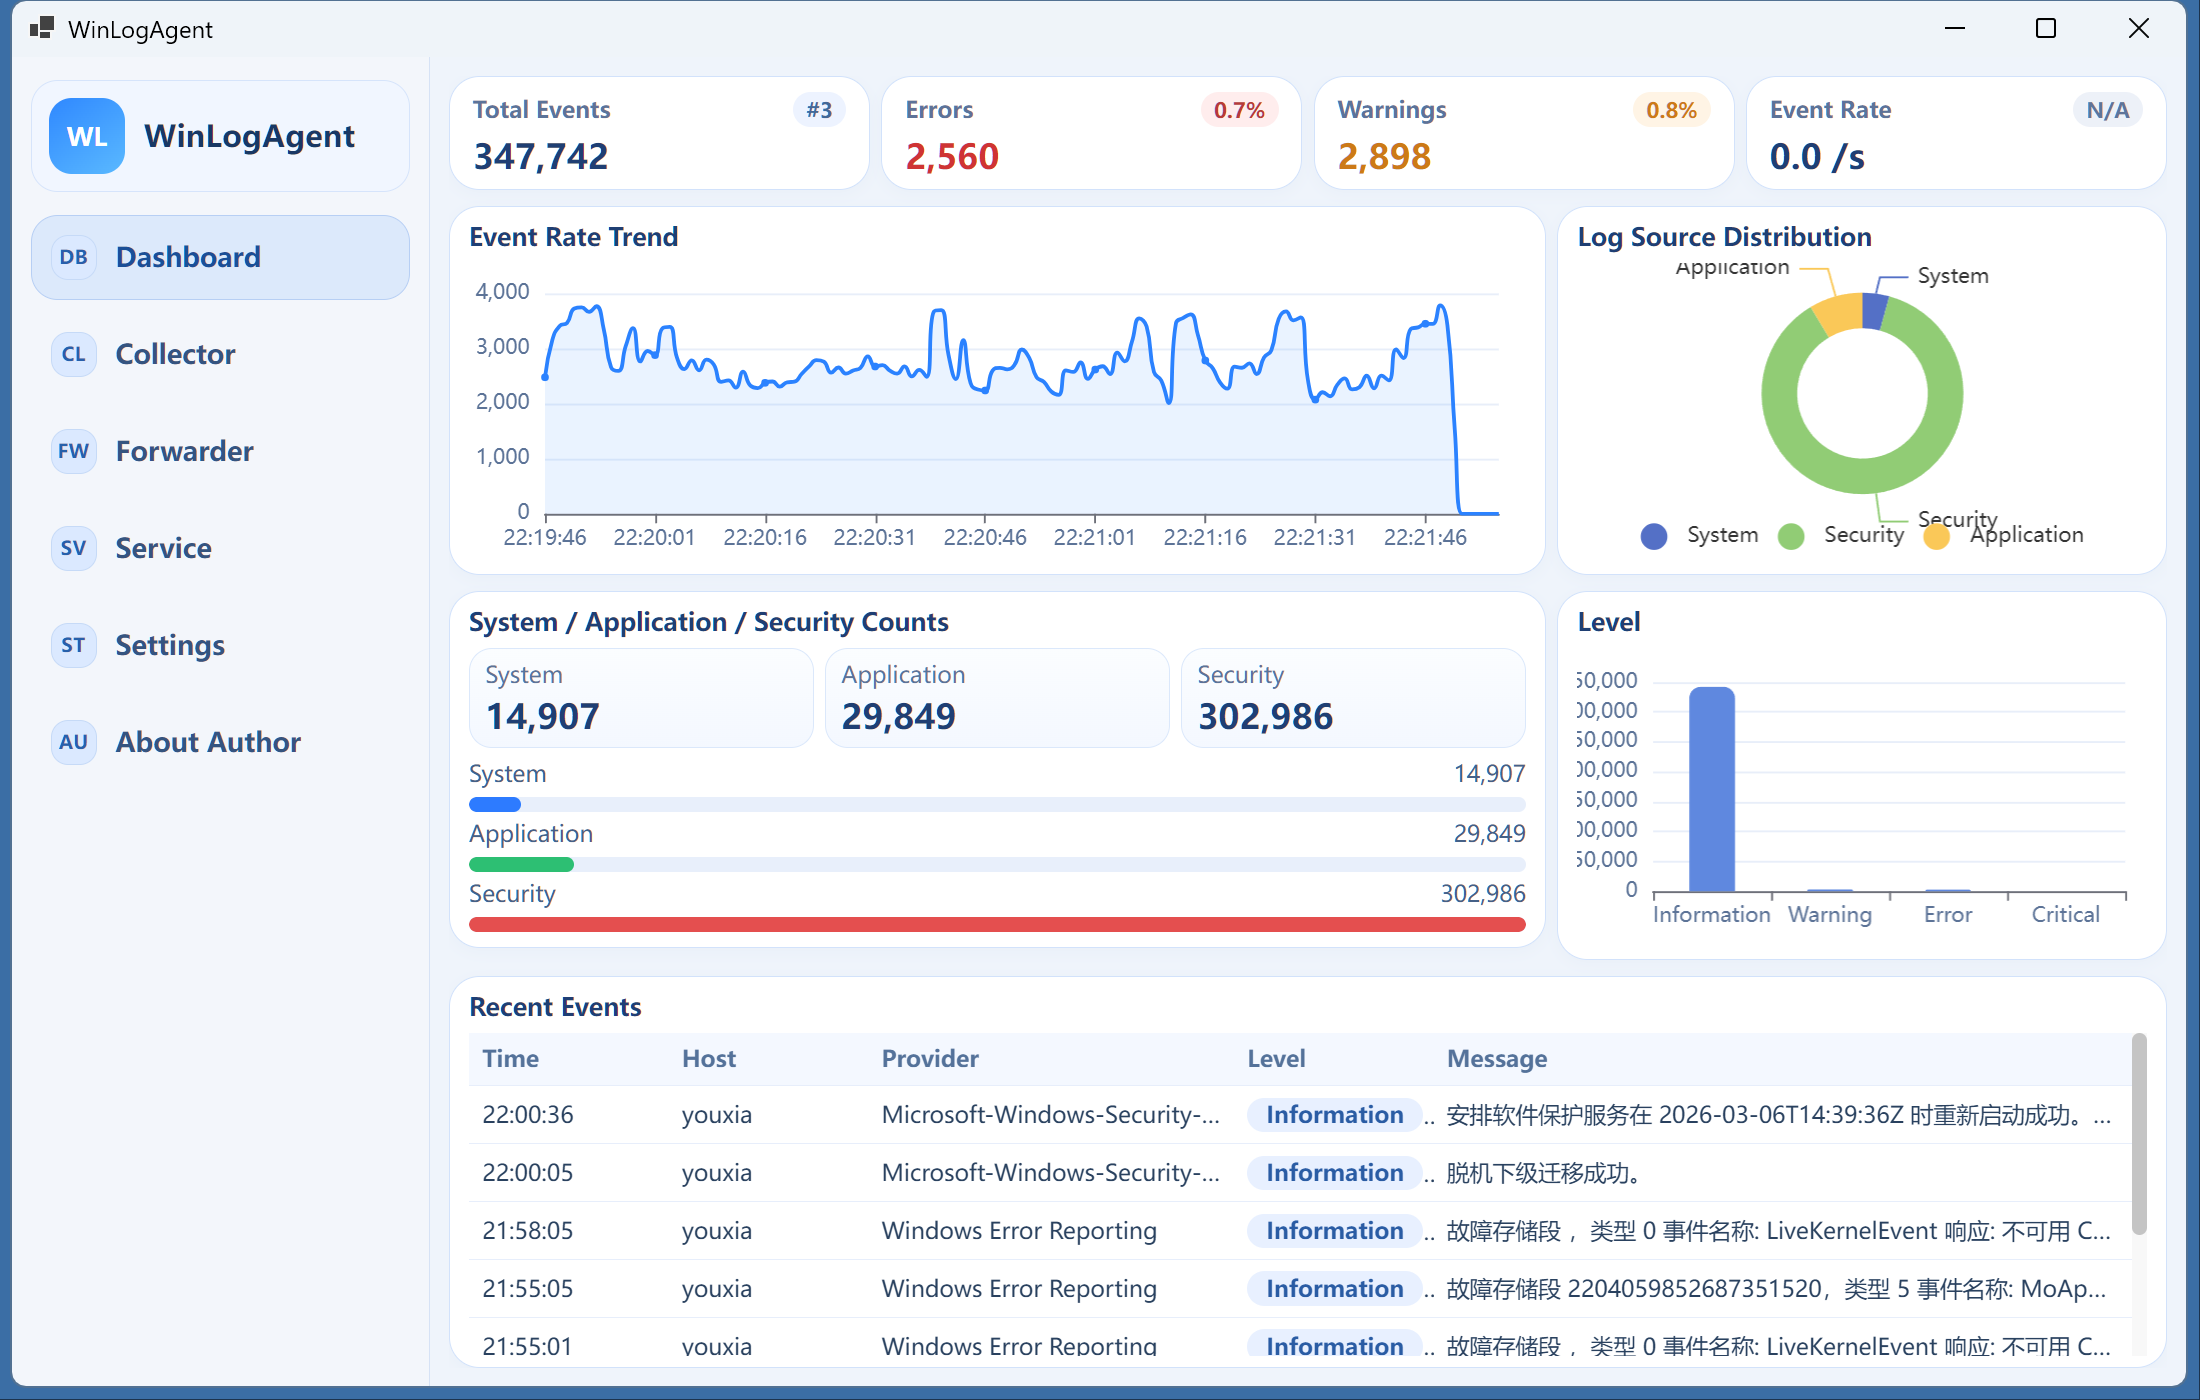The height and width of the screenshot is (1400, 2200).
Task: Click the Provider column header
Action: pos(930,1059)
